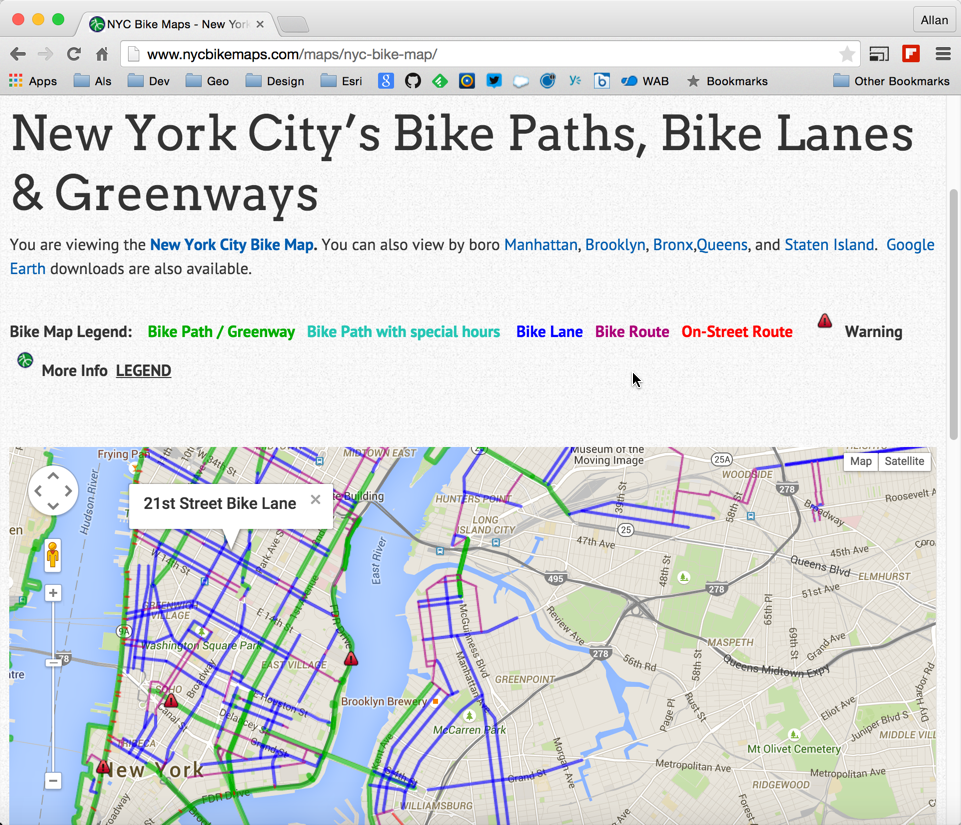The image size is (961, 825).
Task: Bookmark this page with the star icon
Action: (847, 54)
